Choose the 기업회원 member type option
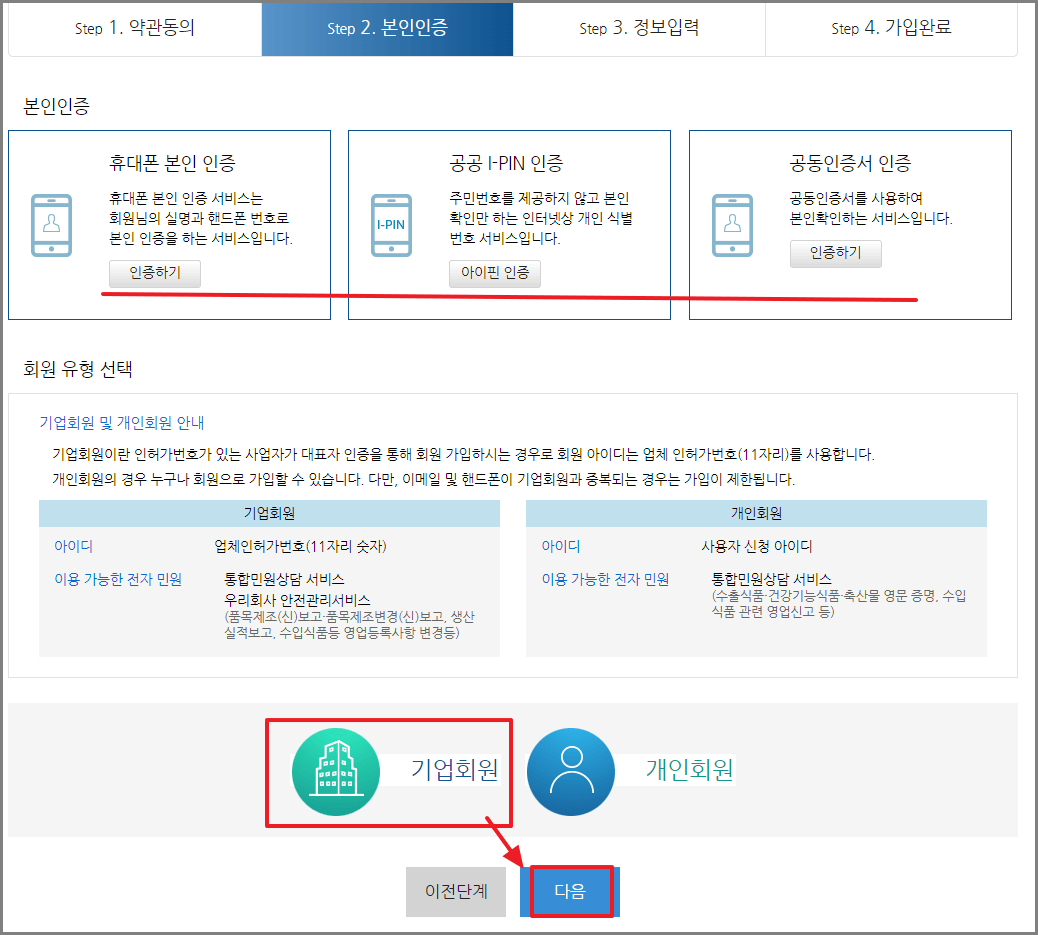 [x=389, y=770]
